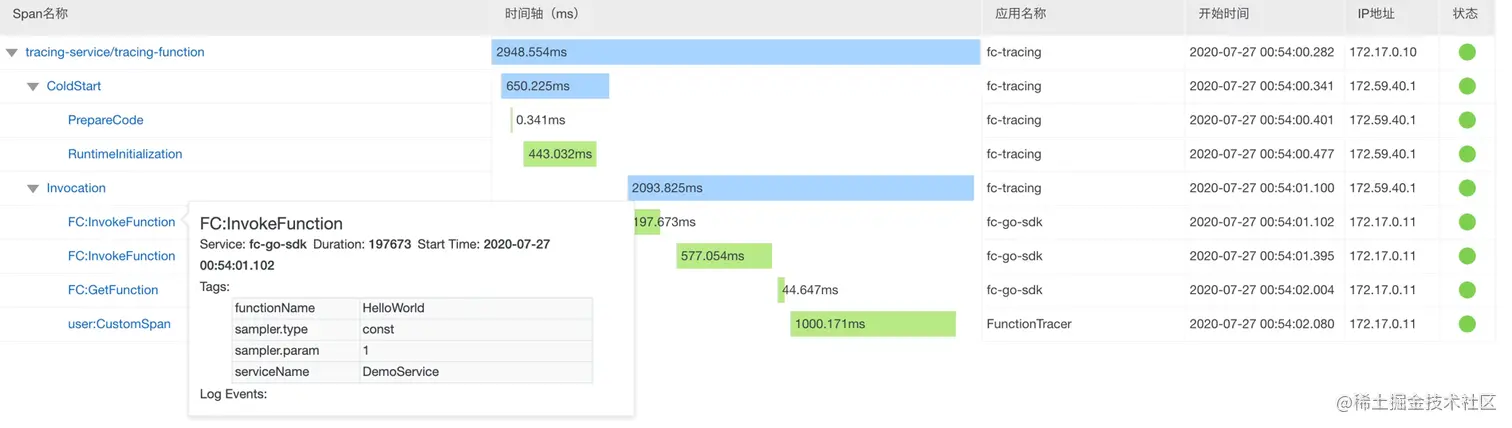Select the 650.225ms ColdStart bar
This screenshot has height=428, width=1512.
(x=555, y=86)
